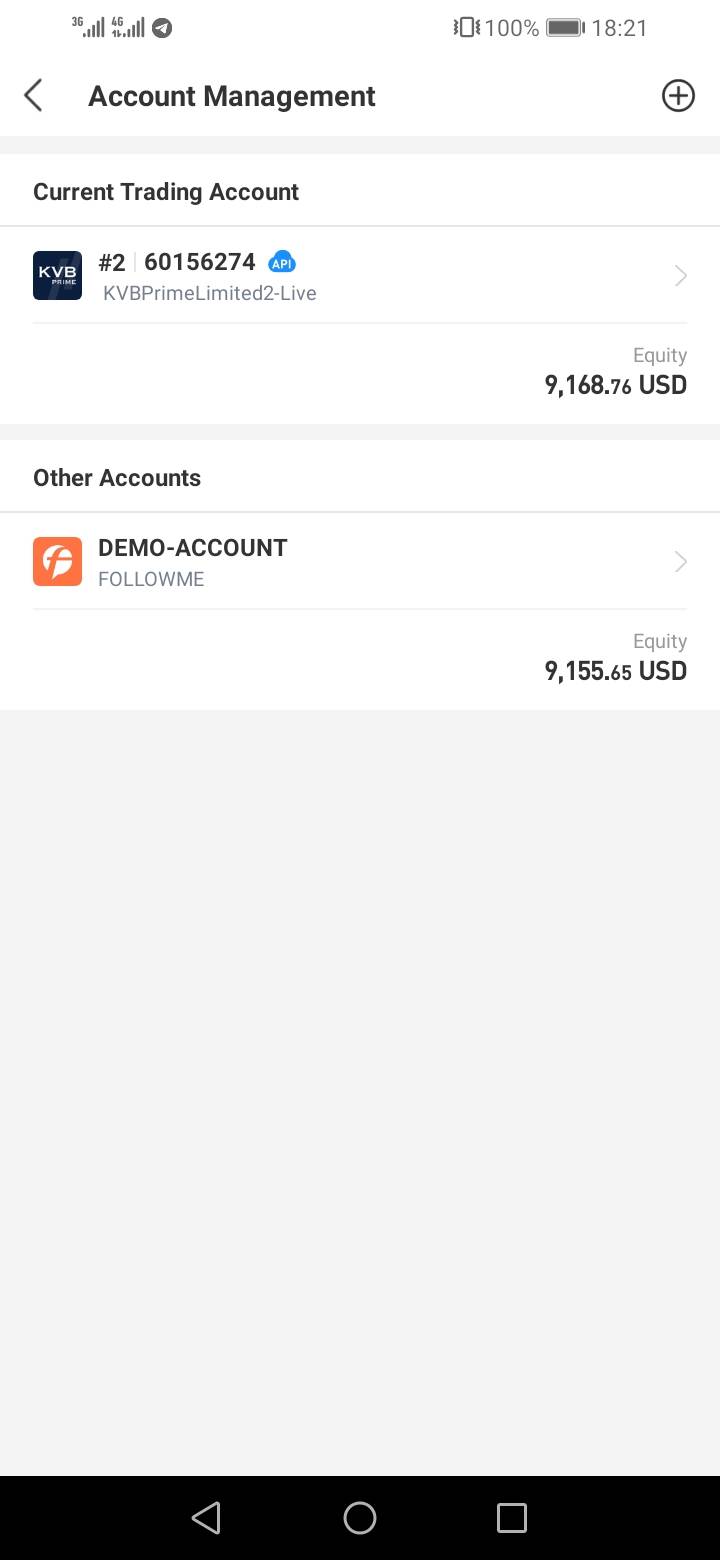This screenshot has height=1560, width=720.
Task: Select account number 60156274
Action: point(200,262)
